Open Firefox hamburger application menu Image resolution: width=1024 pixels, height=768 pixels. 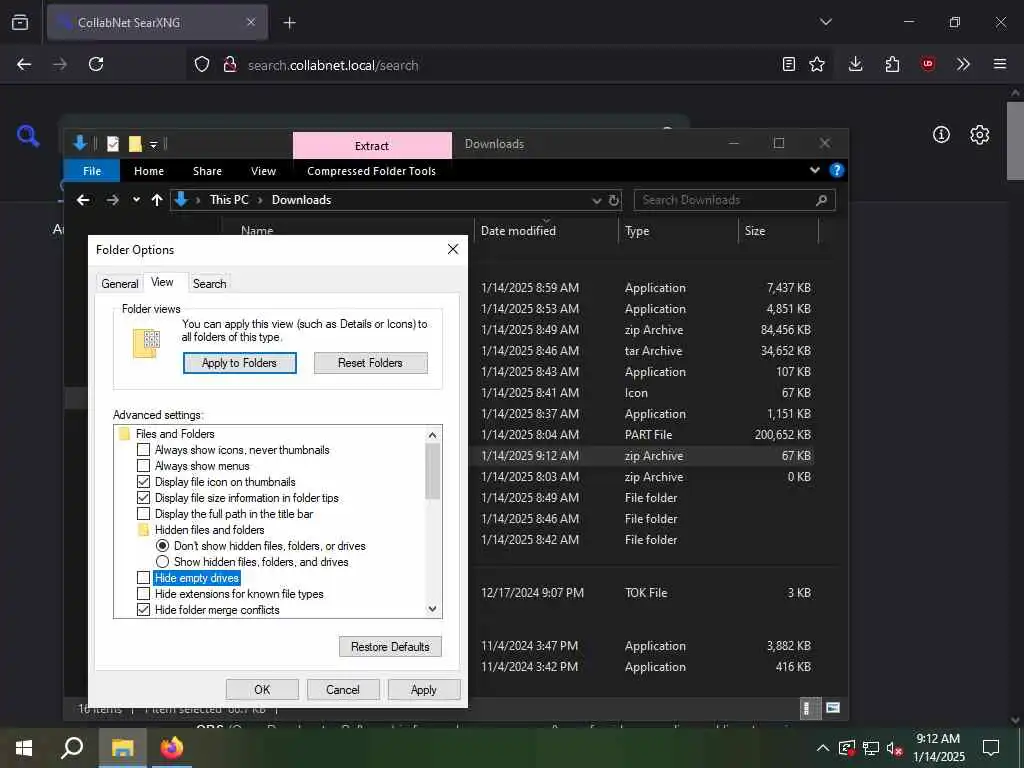pos(1000,64)
